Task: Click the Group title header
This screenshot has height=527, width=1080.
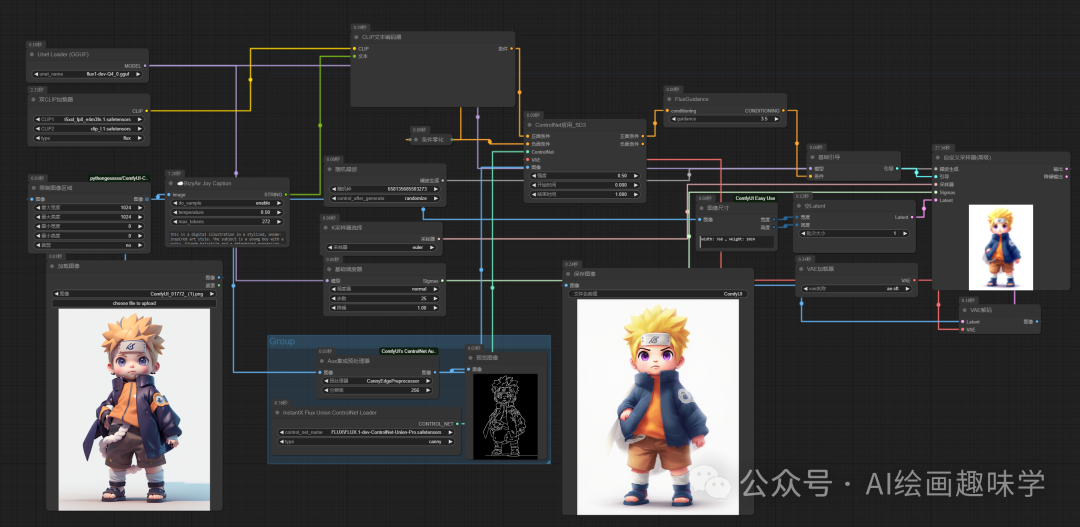Action: click(282, 341)
